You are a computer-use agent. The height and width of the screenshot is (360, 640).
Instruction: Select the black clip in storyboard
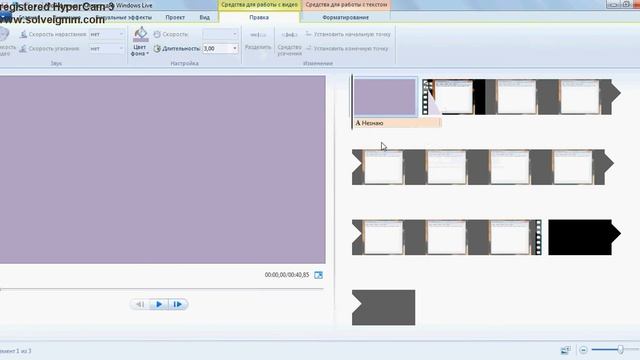coord(584,237)
